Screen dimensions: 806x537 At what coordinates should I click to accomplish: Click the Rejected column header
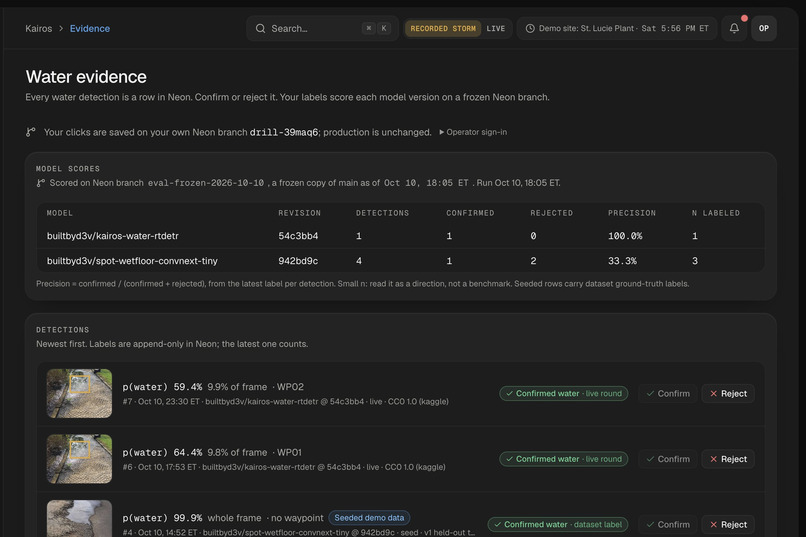[552, 213]
